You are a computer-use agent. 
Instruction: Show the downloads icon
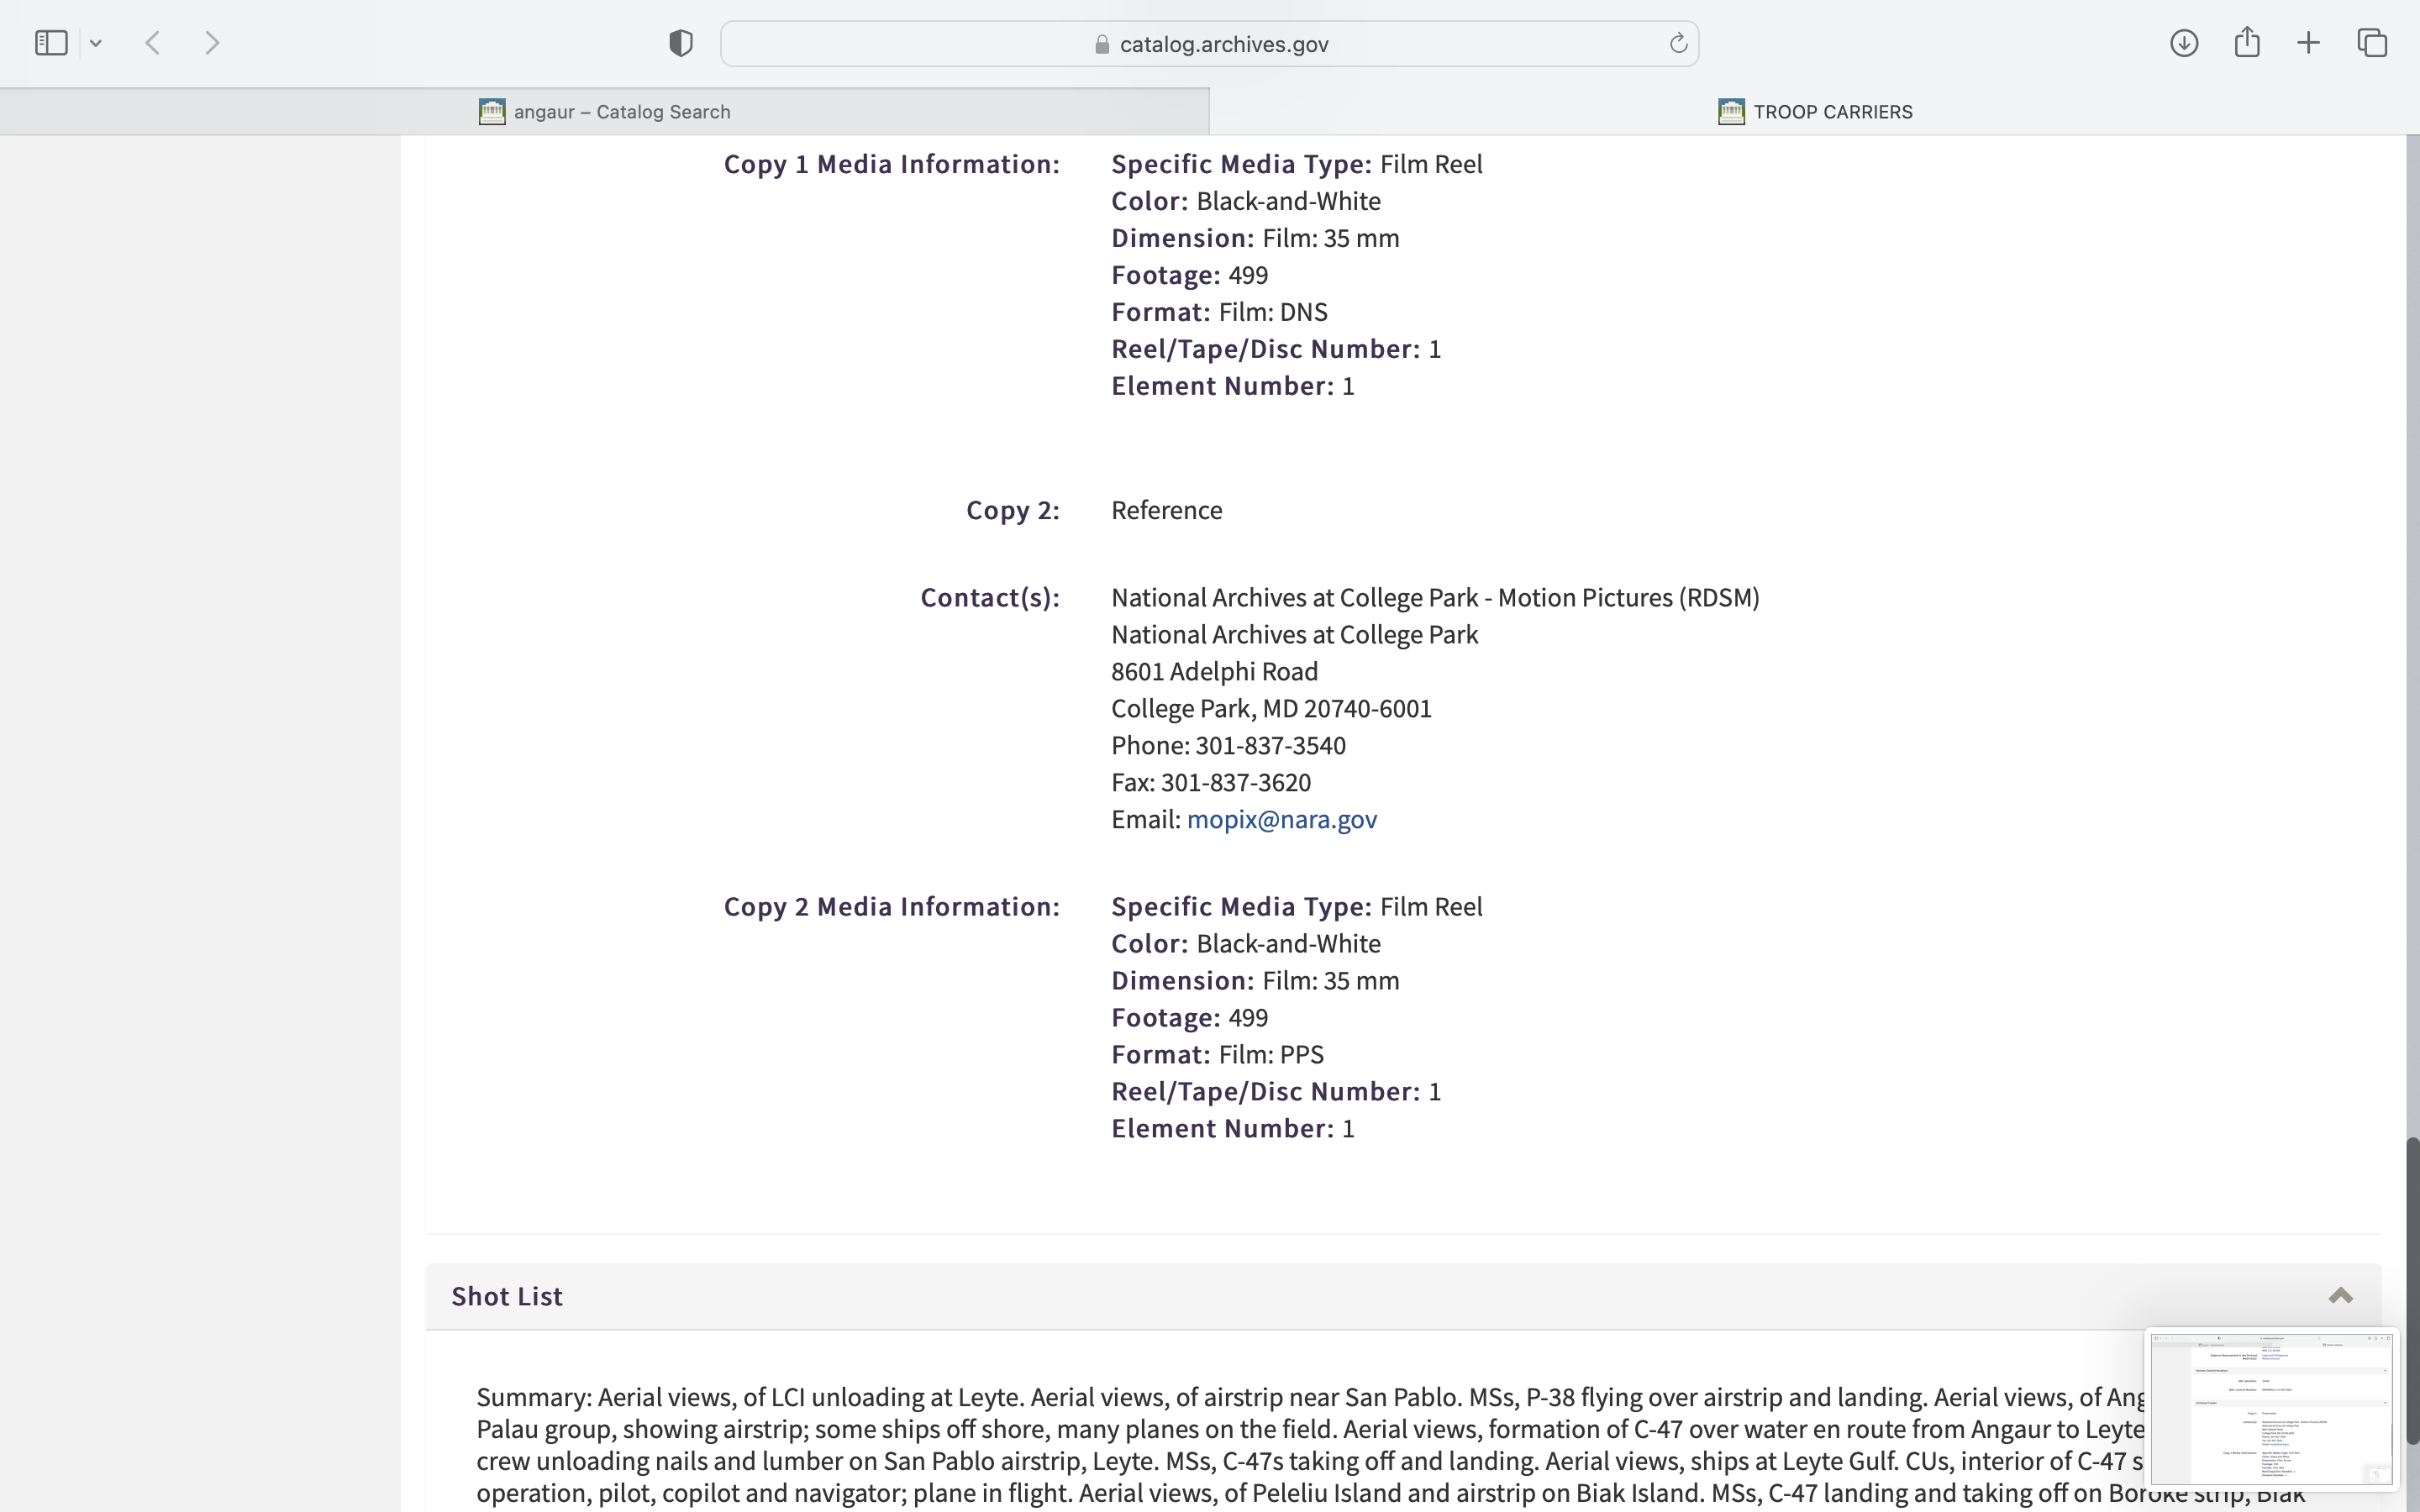2183,43
